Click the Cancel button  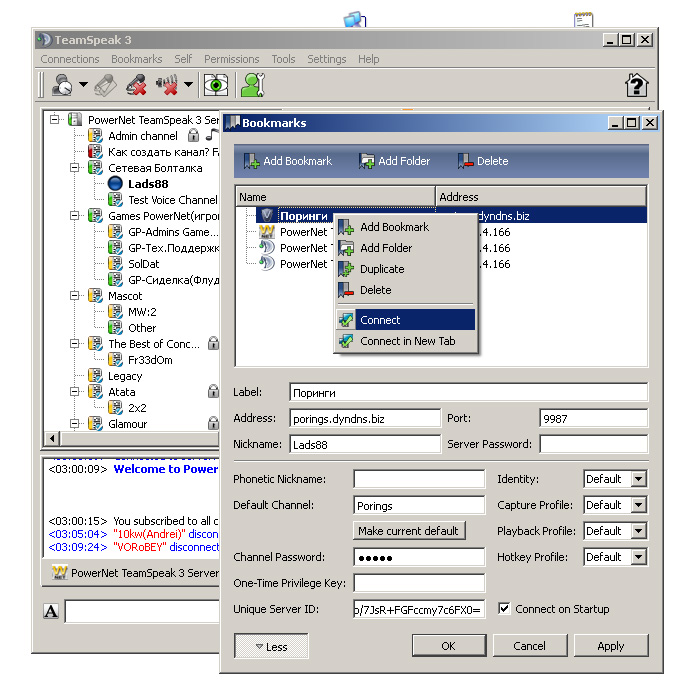529,646
